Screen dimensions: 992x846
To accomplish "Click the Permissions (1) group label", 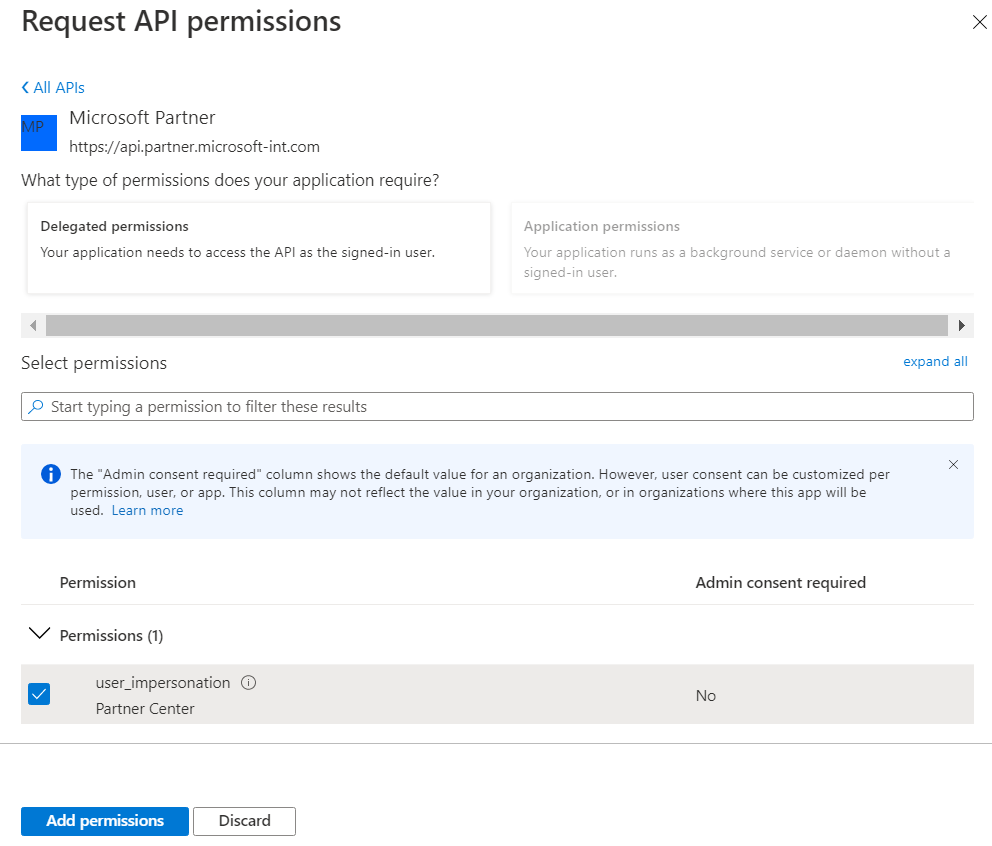I will (x=111, y=635).
